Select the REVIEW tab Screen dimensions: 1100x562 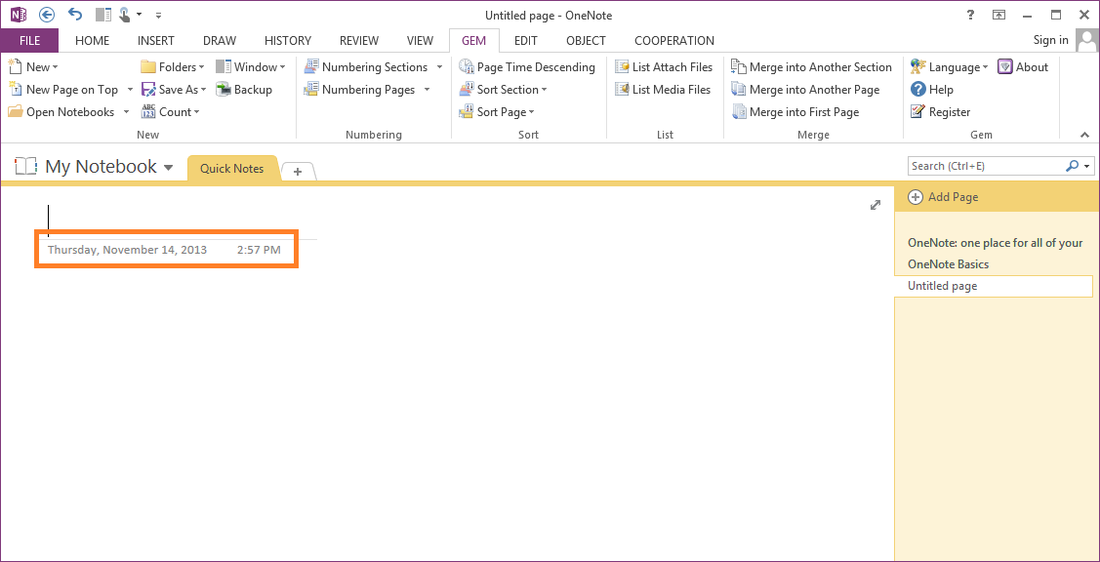point(359,41)
